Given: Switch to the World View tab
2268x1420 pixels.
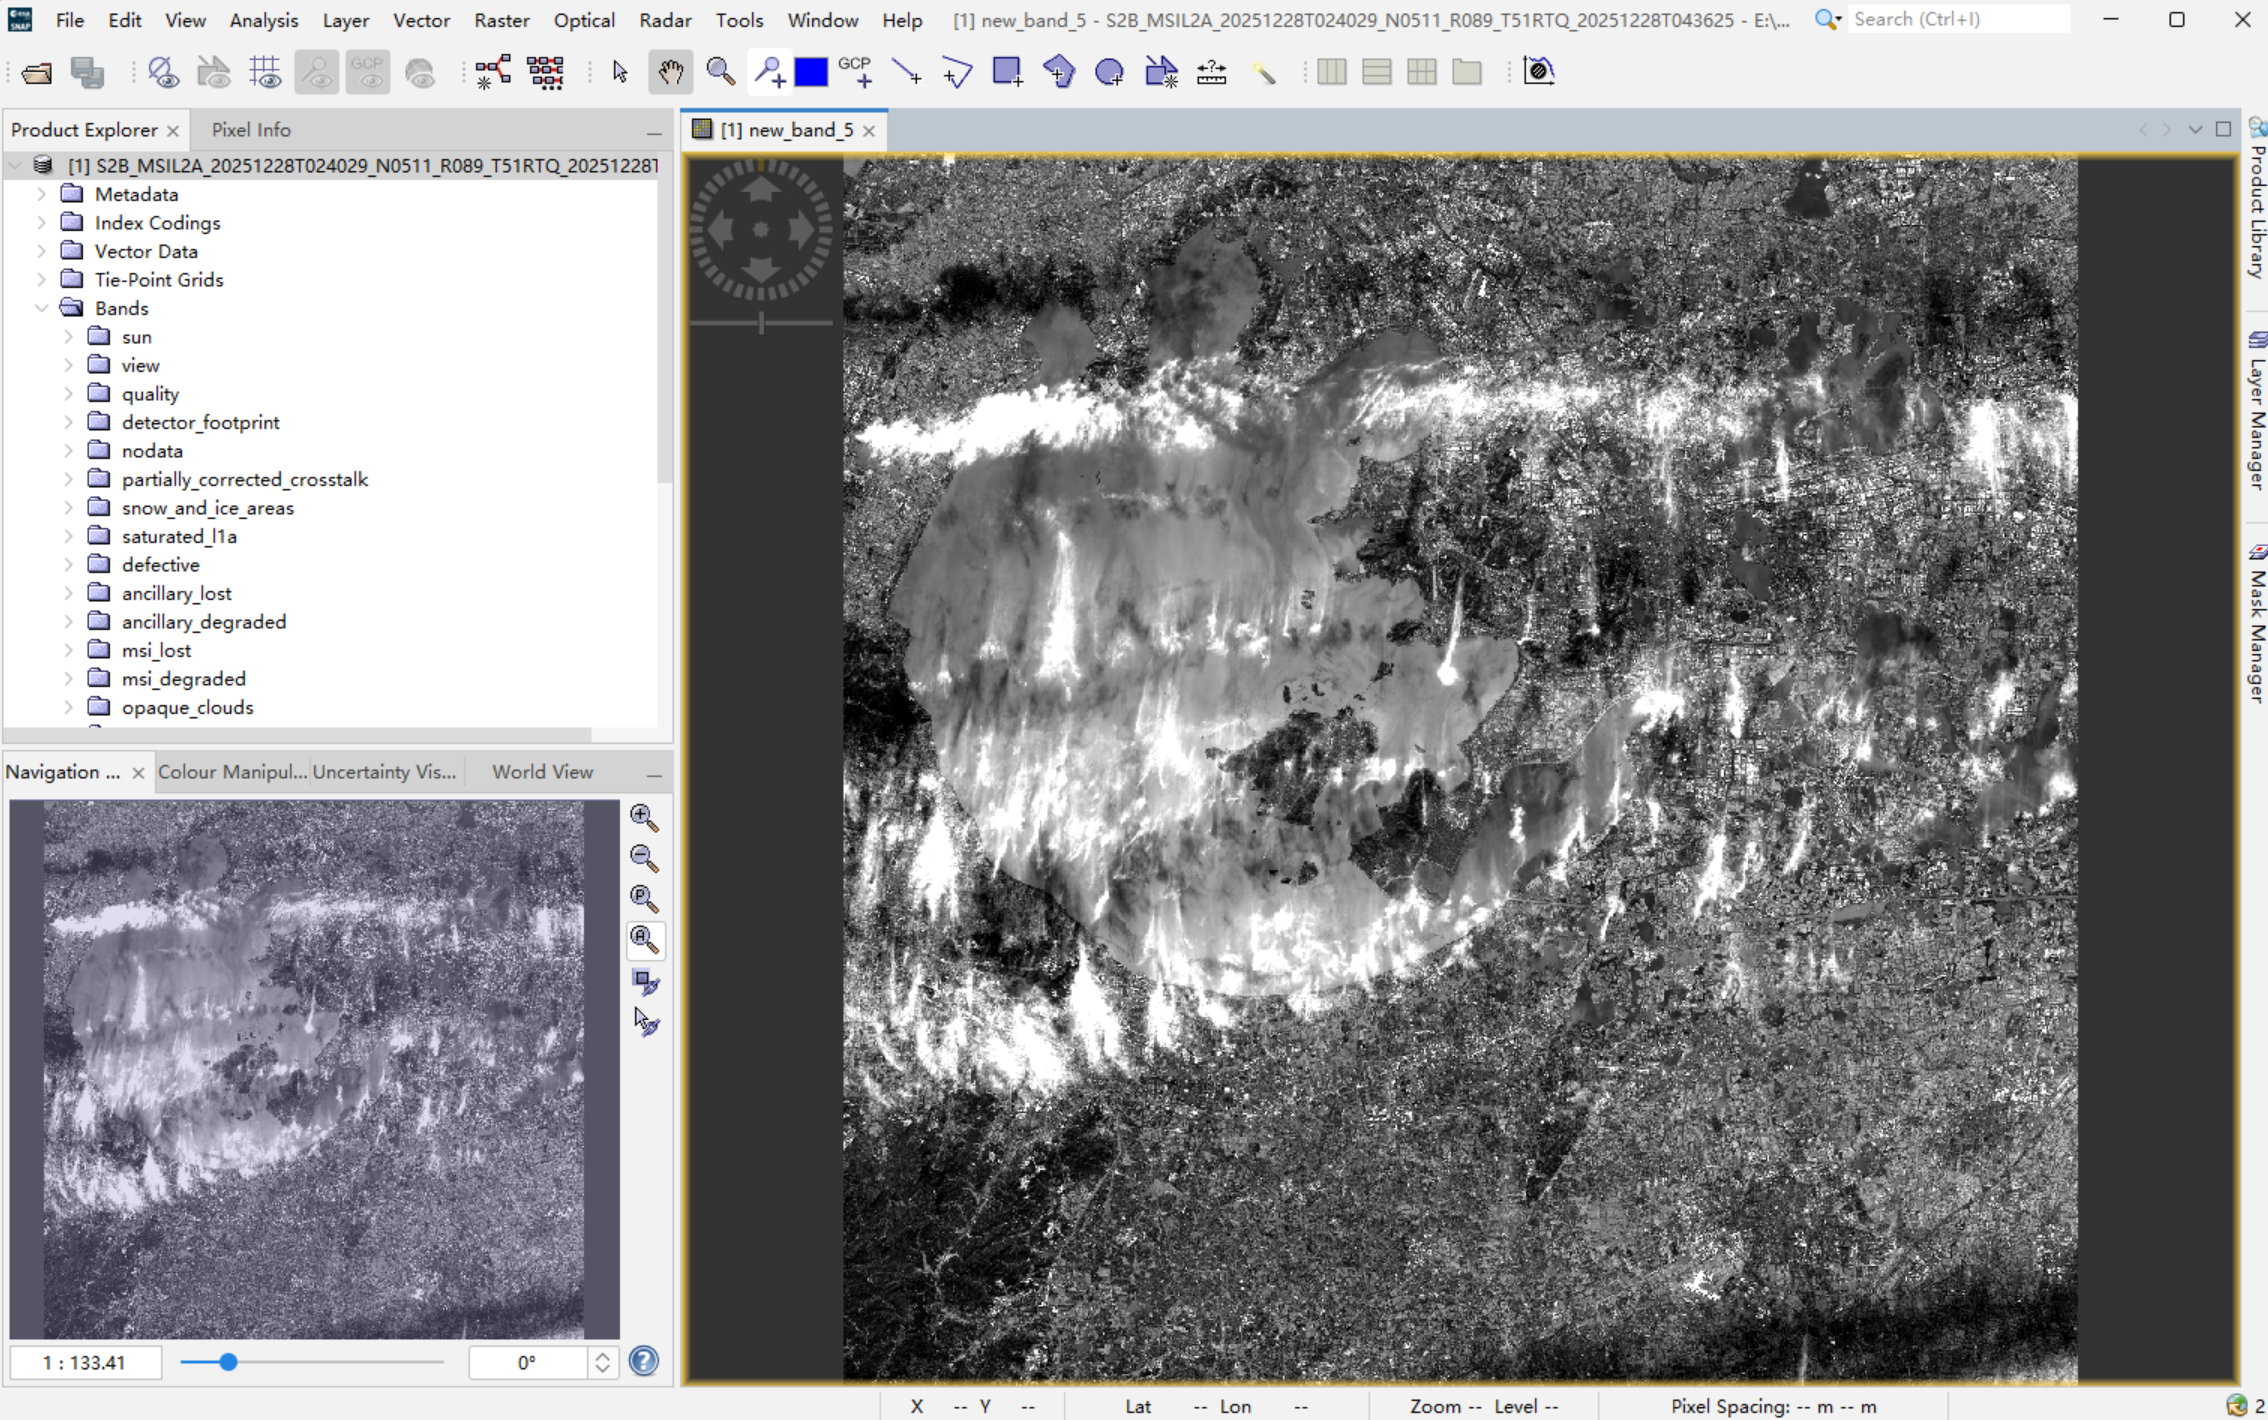Looking at the screenshot, I should pos(542,771).
